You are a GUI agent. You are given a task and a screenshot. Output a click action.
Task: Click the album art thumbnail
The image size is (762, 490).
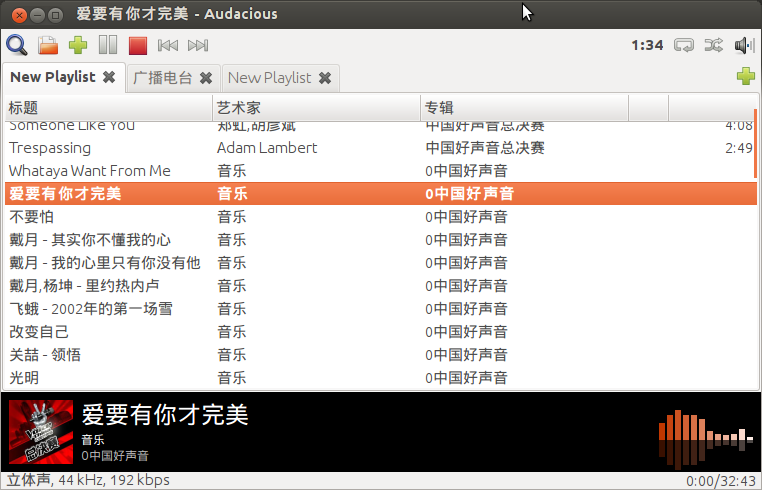pos(41,432)
